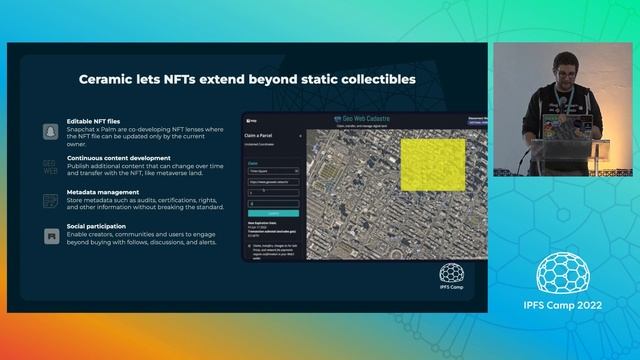Click the 'Geo Web Cadastre' title text

click(366, 119)
